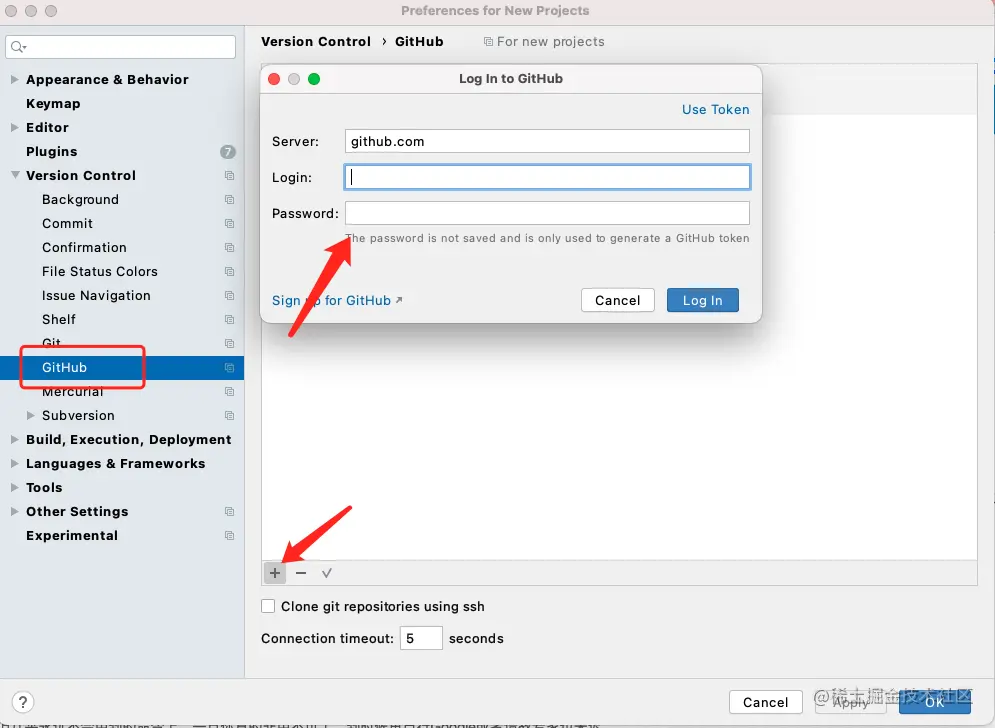Open the Shelf settings page
The image size is (995, 728).
(58, 320)
